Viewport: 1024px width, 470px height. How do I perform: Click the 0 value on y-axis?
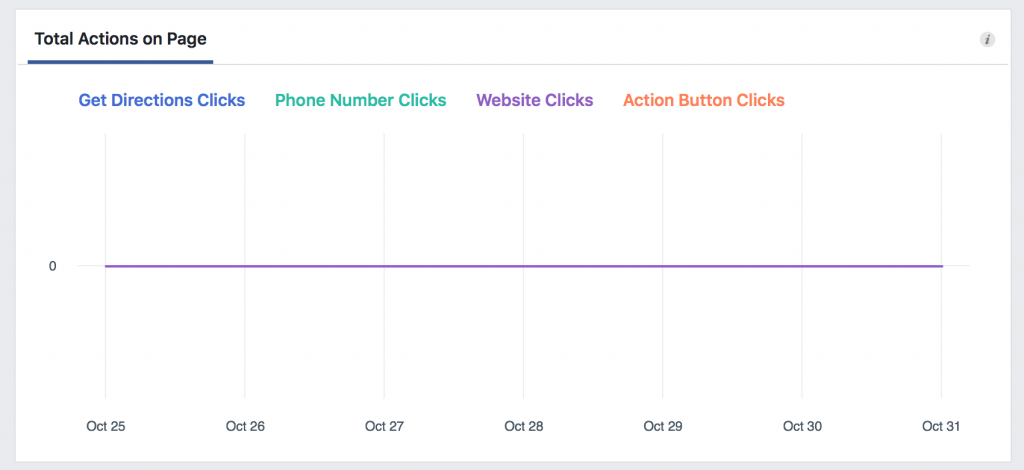(x=52, y=266)
